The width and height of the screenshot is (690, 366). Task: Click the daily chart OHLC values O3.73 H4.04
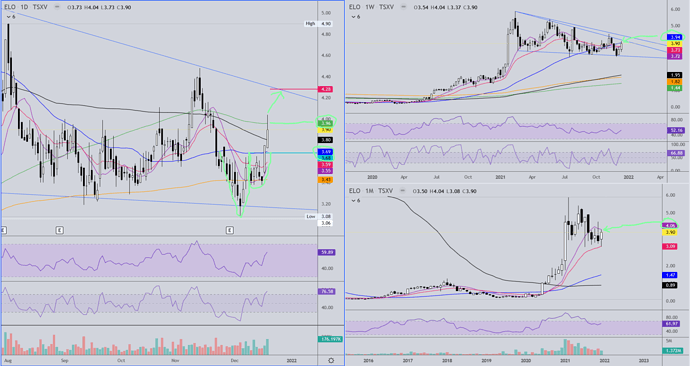click(98, 7)
